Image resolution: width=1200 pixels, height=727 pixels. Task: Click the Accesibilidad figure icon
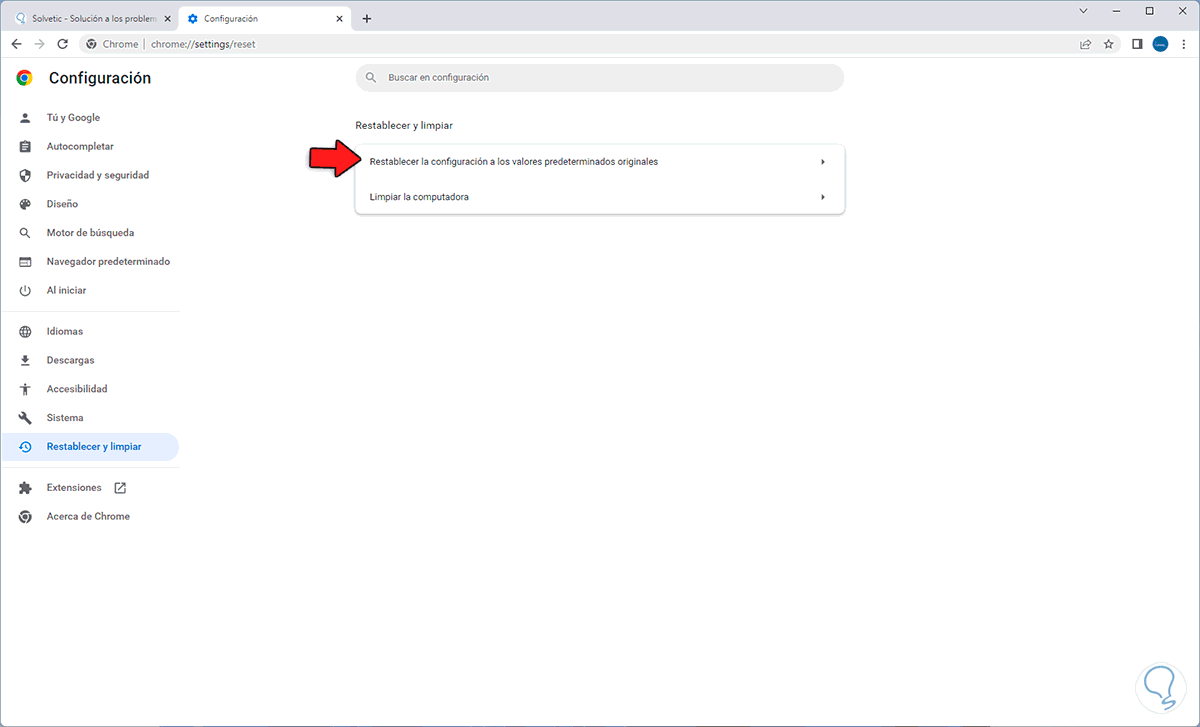[x=26, y=389]
